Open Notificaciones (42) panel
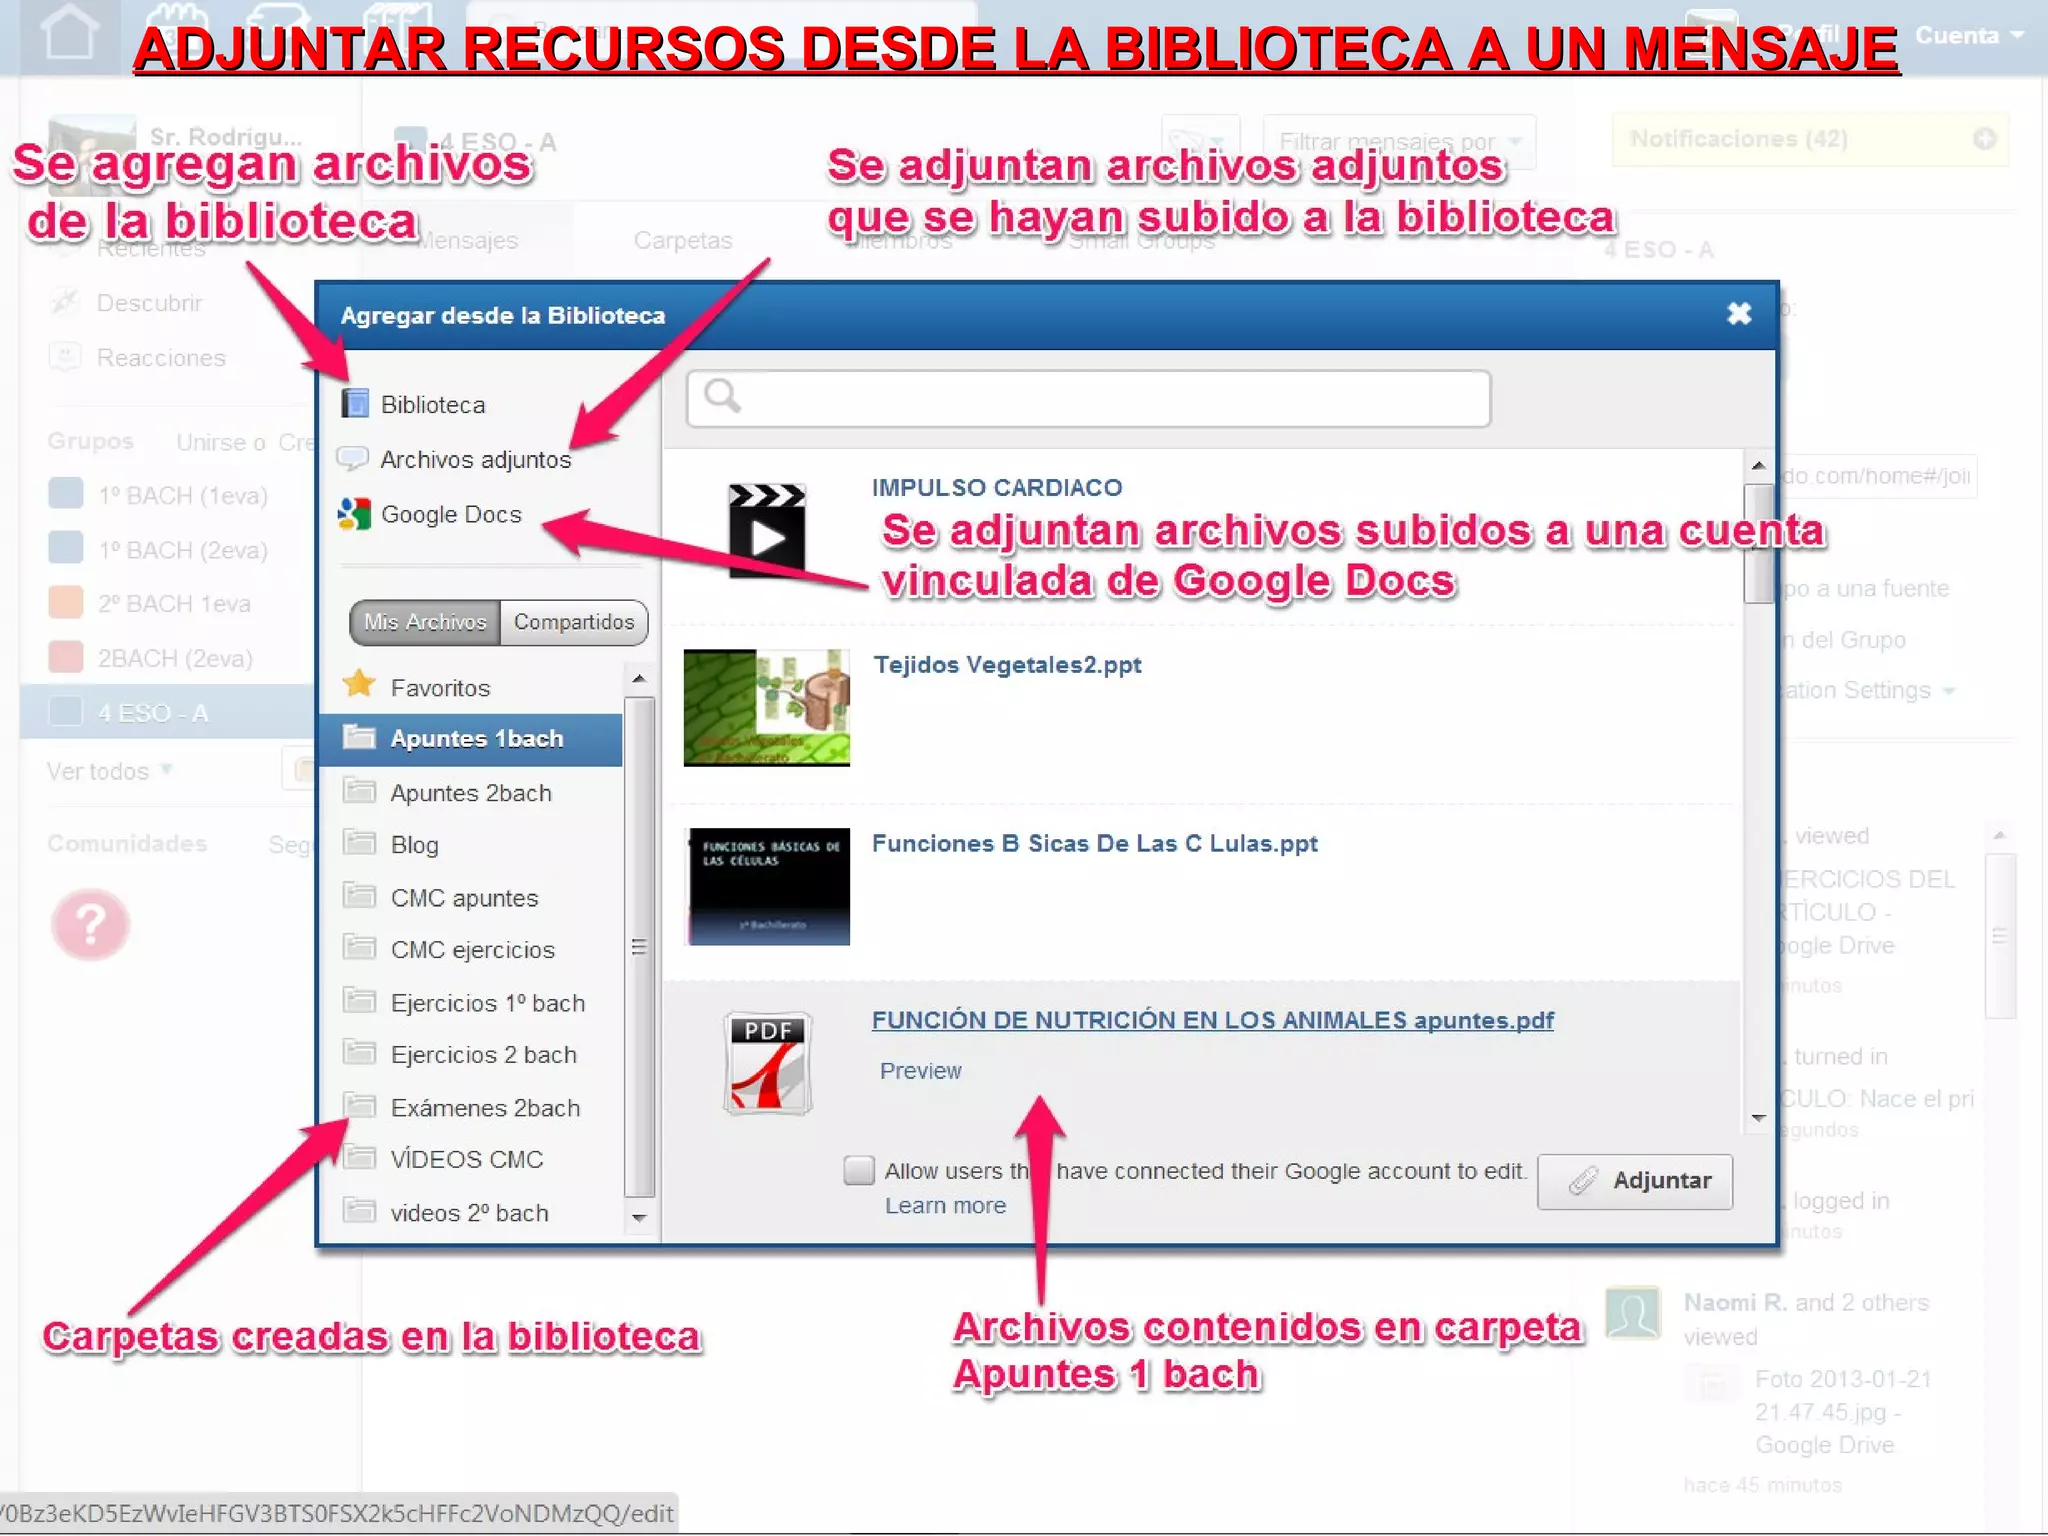Image resolution: width=2048 pixels, height=1536 pixels. click(1809, 139)
